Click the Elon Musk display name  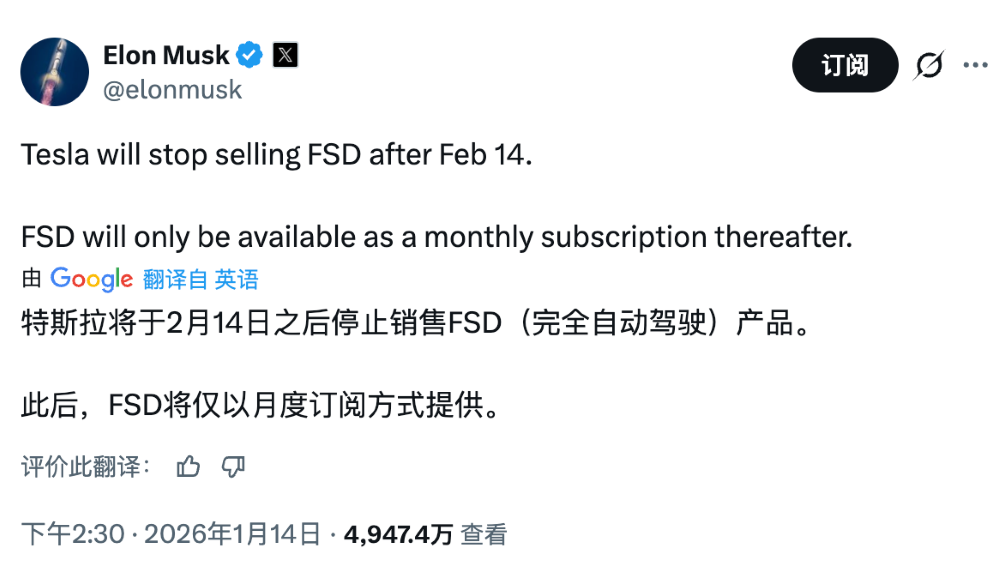click(x=166, y=56)
